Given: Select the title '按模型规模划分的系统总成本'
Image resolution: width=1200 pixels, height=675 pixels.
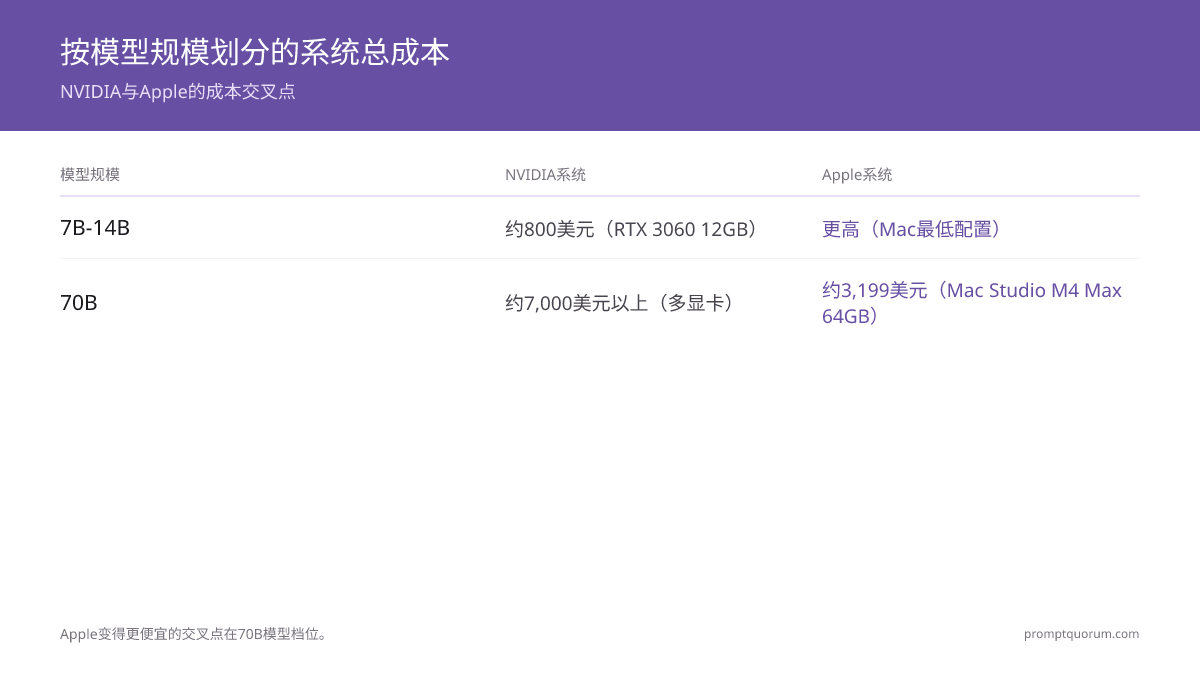Looking at the screenshot, I should point(255,52).
